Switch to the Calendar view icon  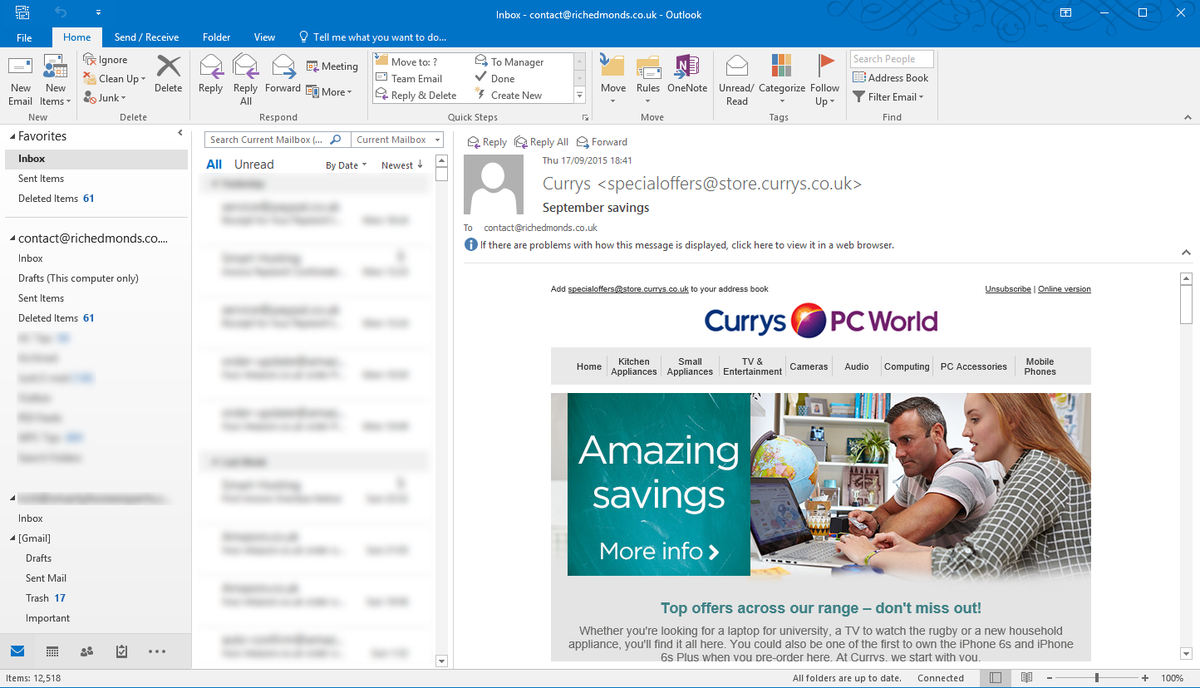(51, 651)
